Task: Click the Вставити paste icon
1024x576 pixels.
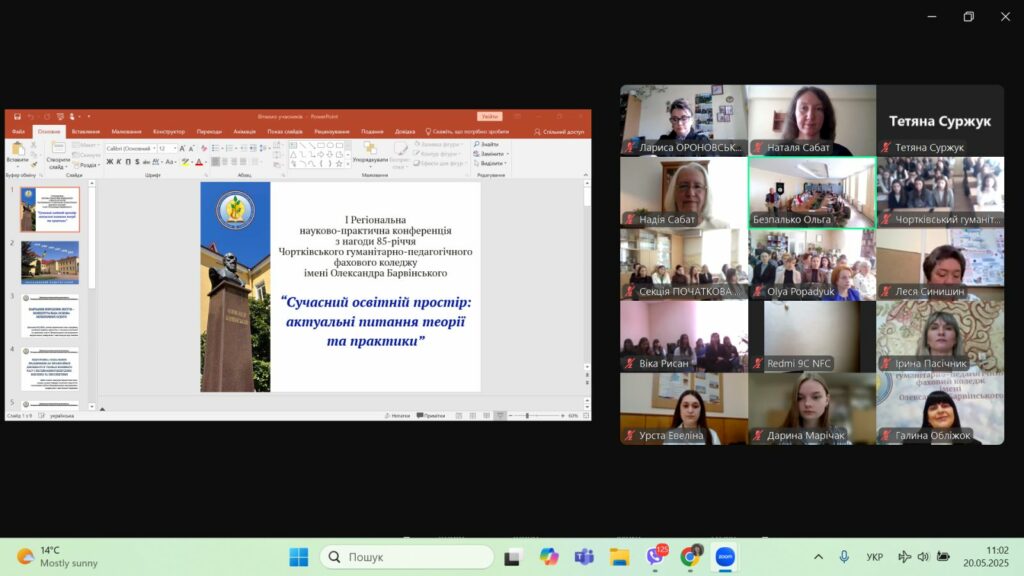Action: [18, 153]
